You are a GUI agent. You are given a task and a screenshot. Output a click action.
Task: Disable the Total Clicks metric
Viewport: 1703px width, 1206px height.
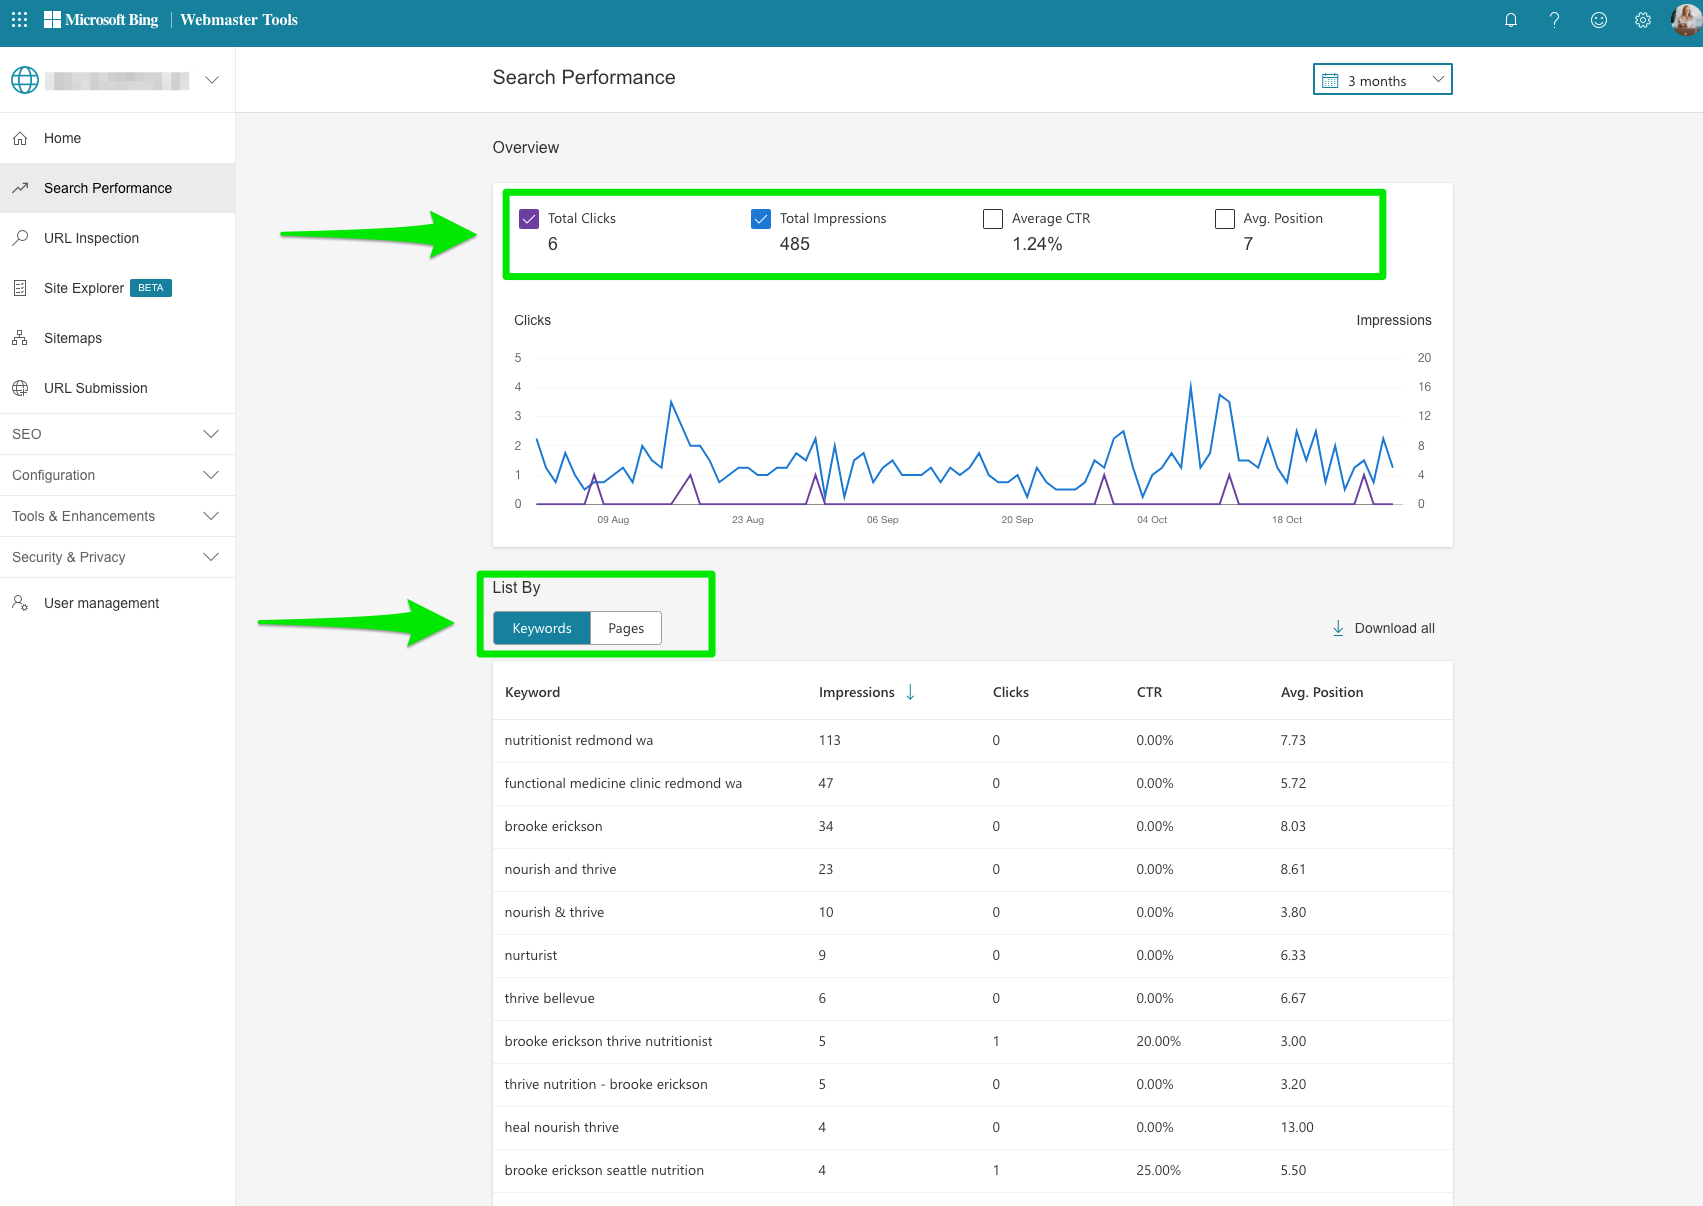point(529,218)
